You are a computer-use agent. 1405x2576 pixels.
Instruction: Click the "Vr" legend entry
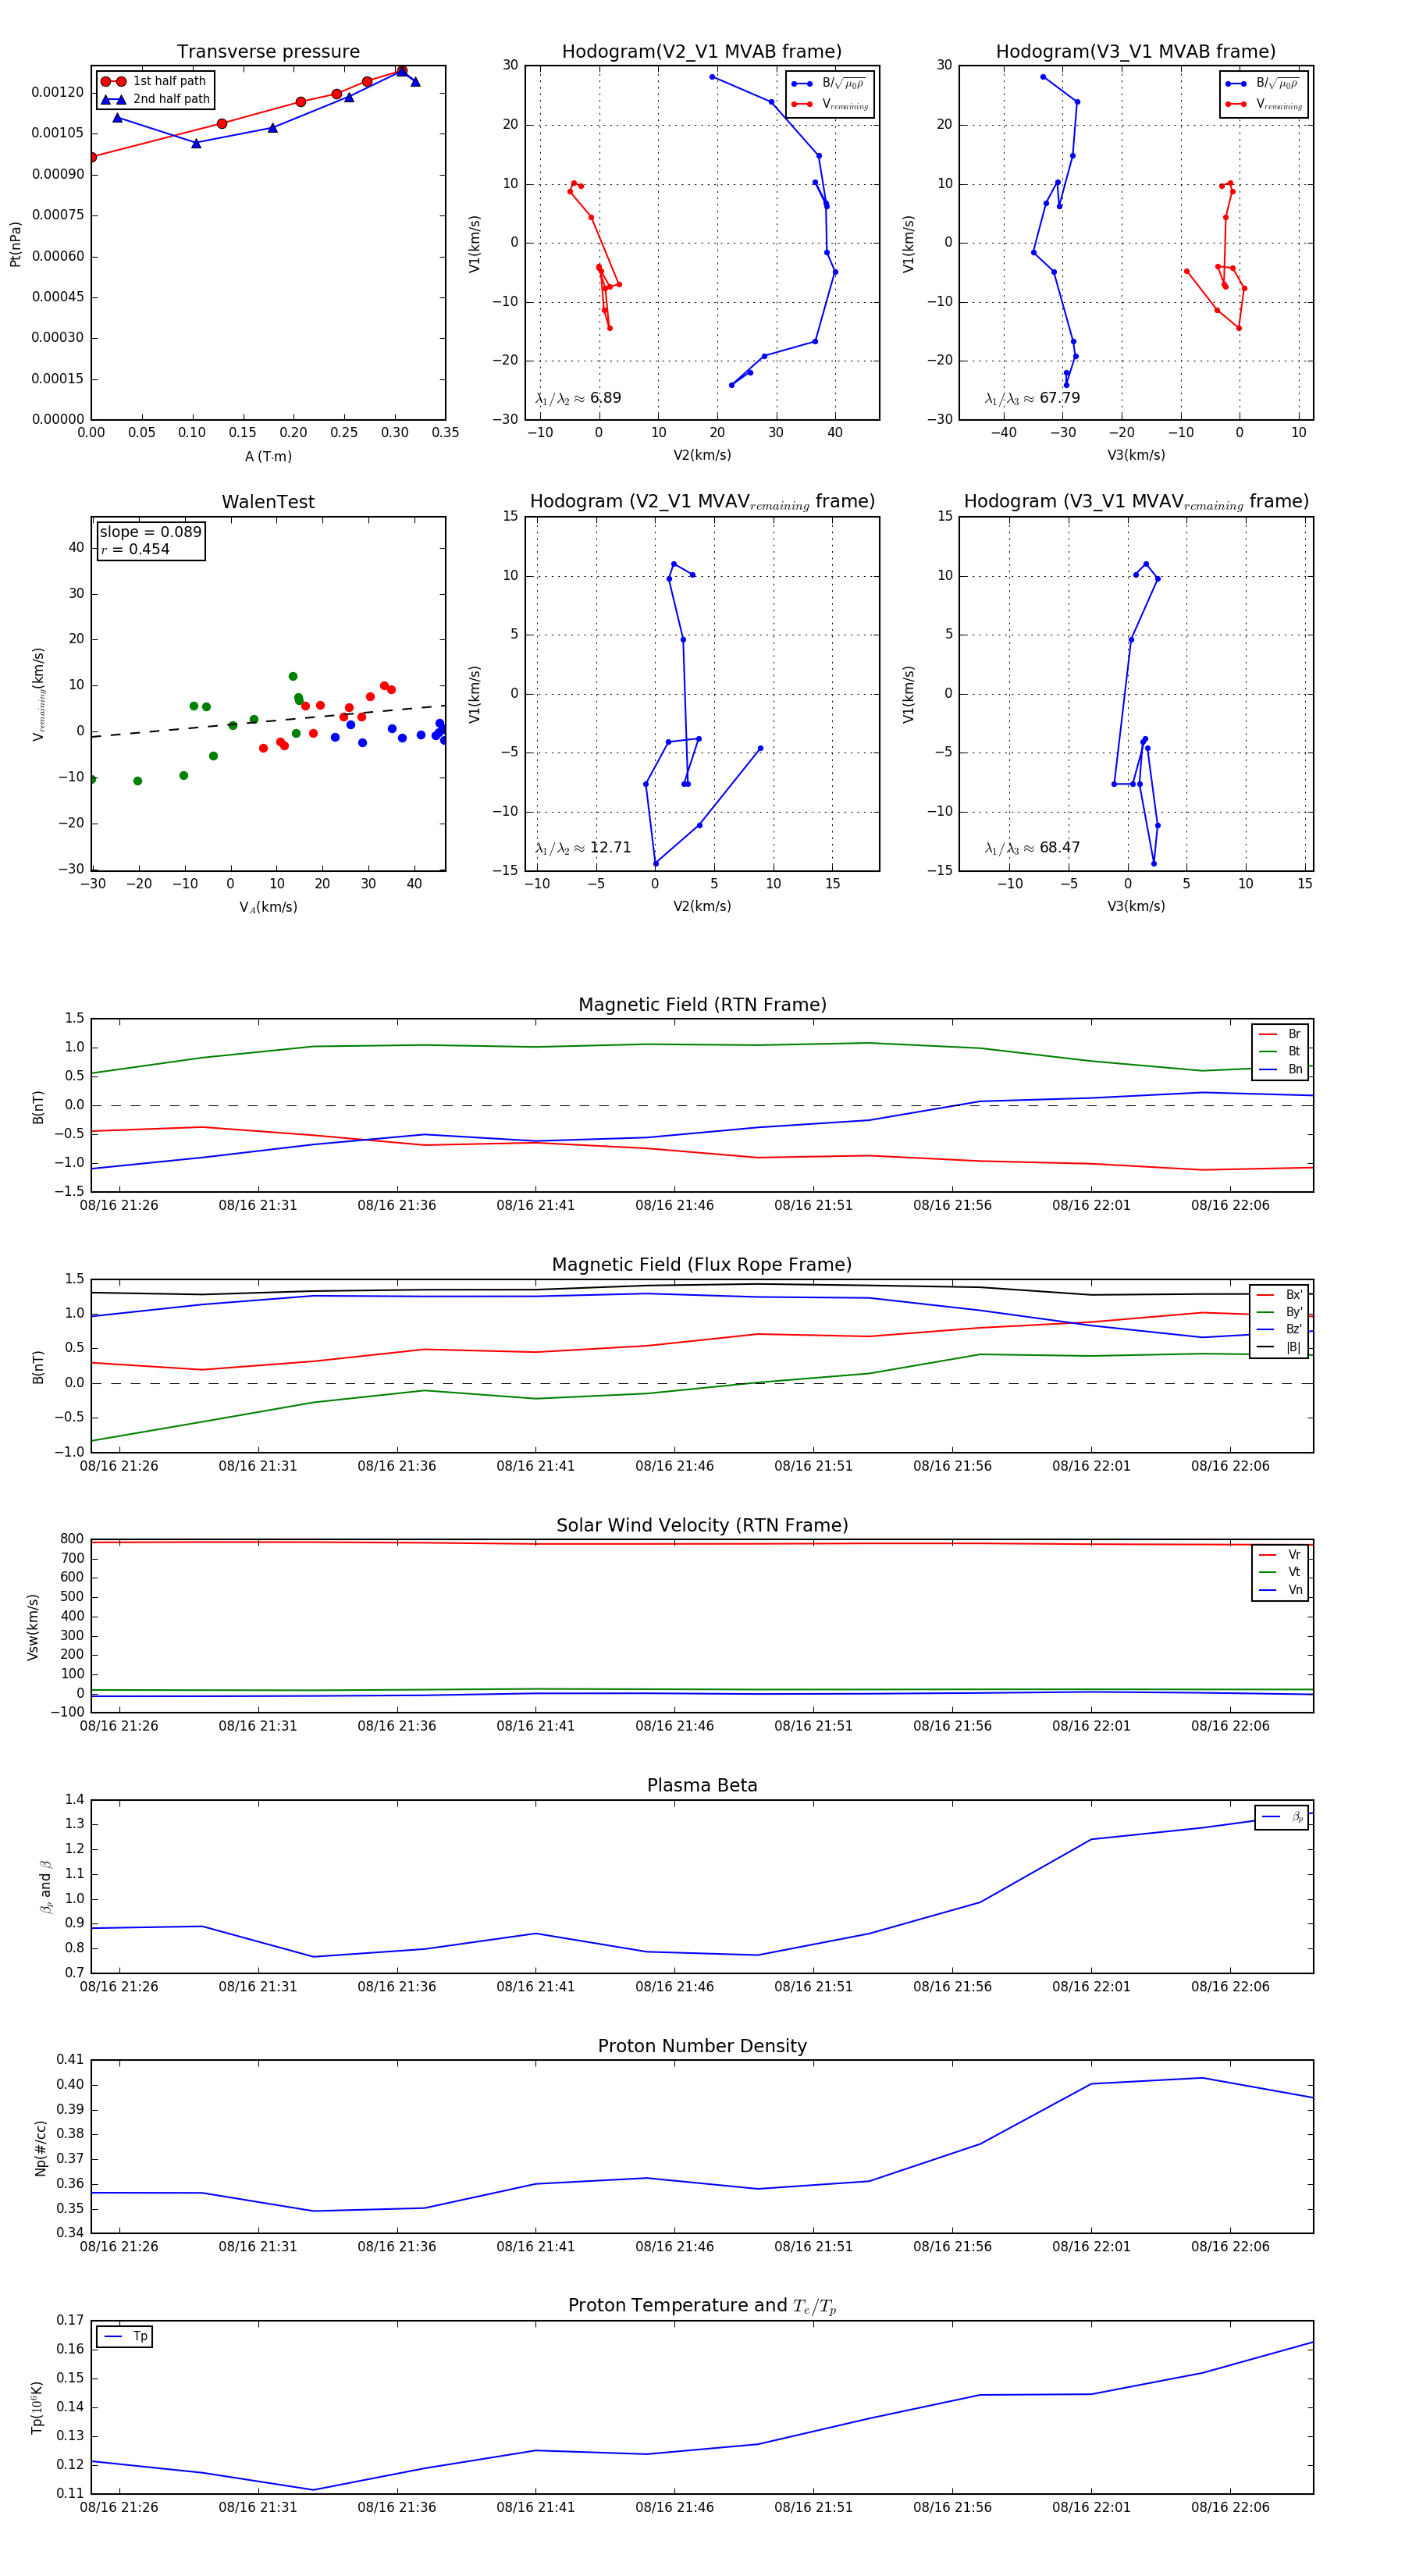[1281, 1554]
